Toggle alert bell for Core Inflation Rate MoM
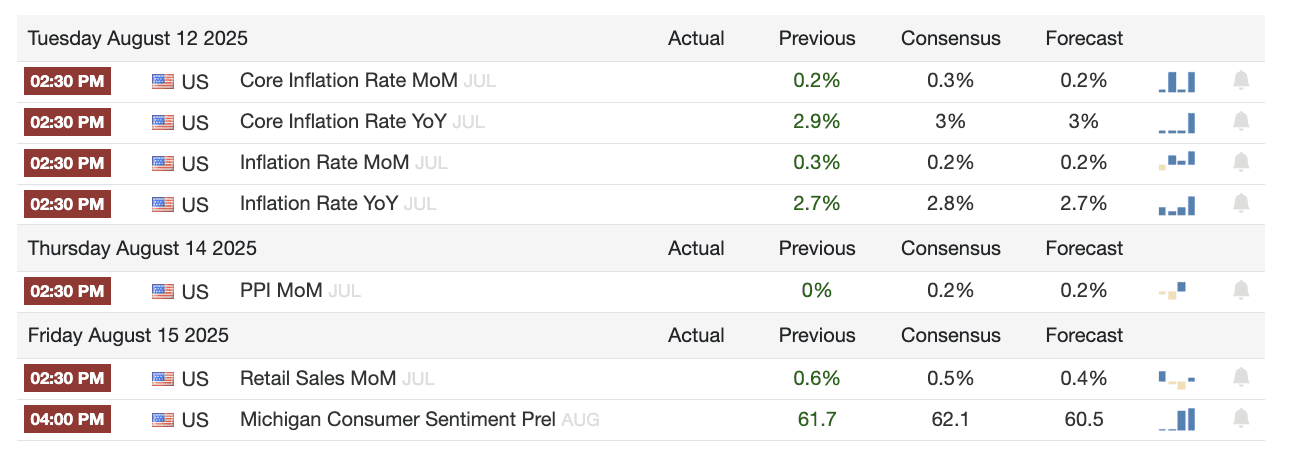The width and height of the screenshot is (1296, 474). click(1240, 81)
